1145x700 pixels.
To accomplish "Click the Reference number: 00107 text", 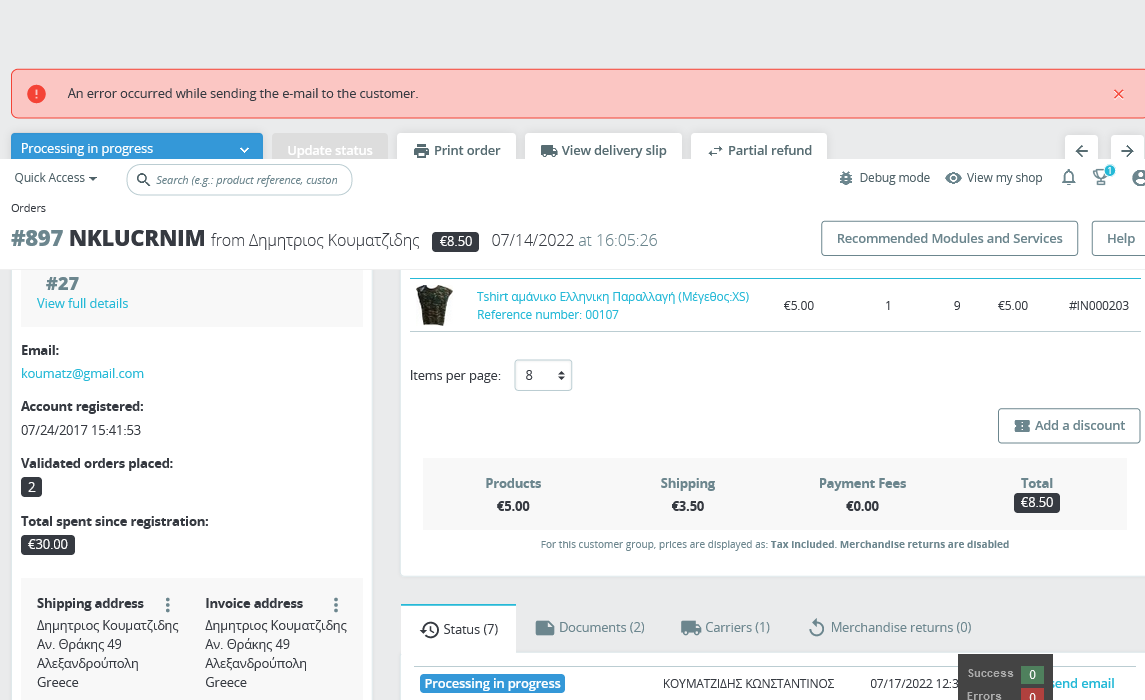I will point(548,315).
